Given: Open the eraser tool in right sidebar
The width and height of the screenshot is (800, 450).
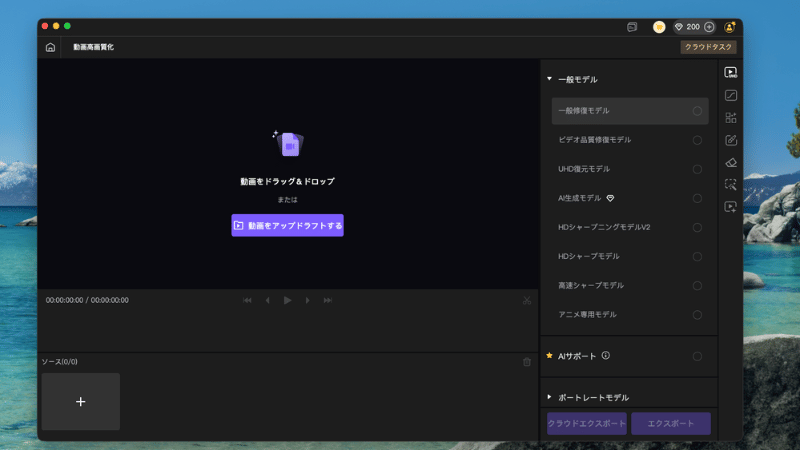Looking at the screenshot, I should tap(731, 162).
